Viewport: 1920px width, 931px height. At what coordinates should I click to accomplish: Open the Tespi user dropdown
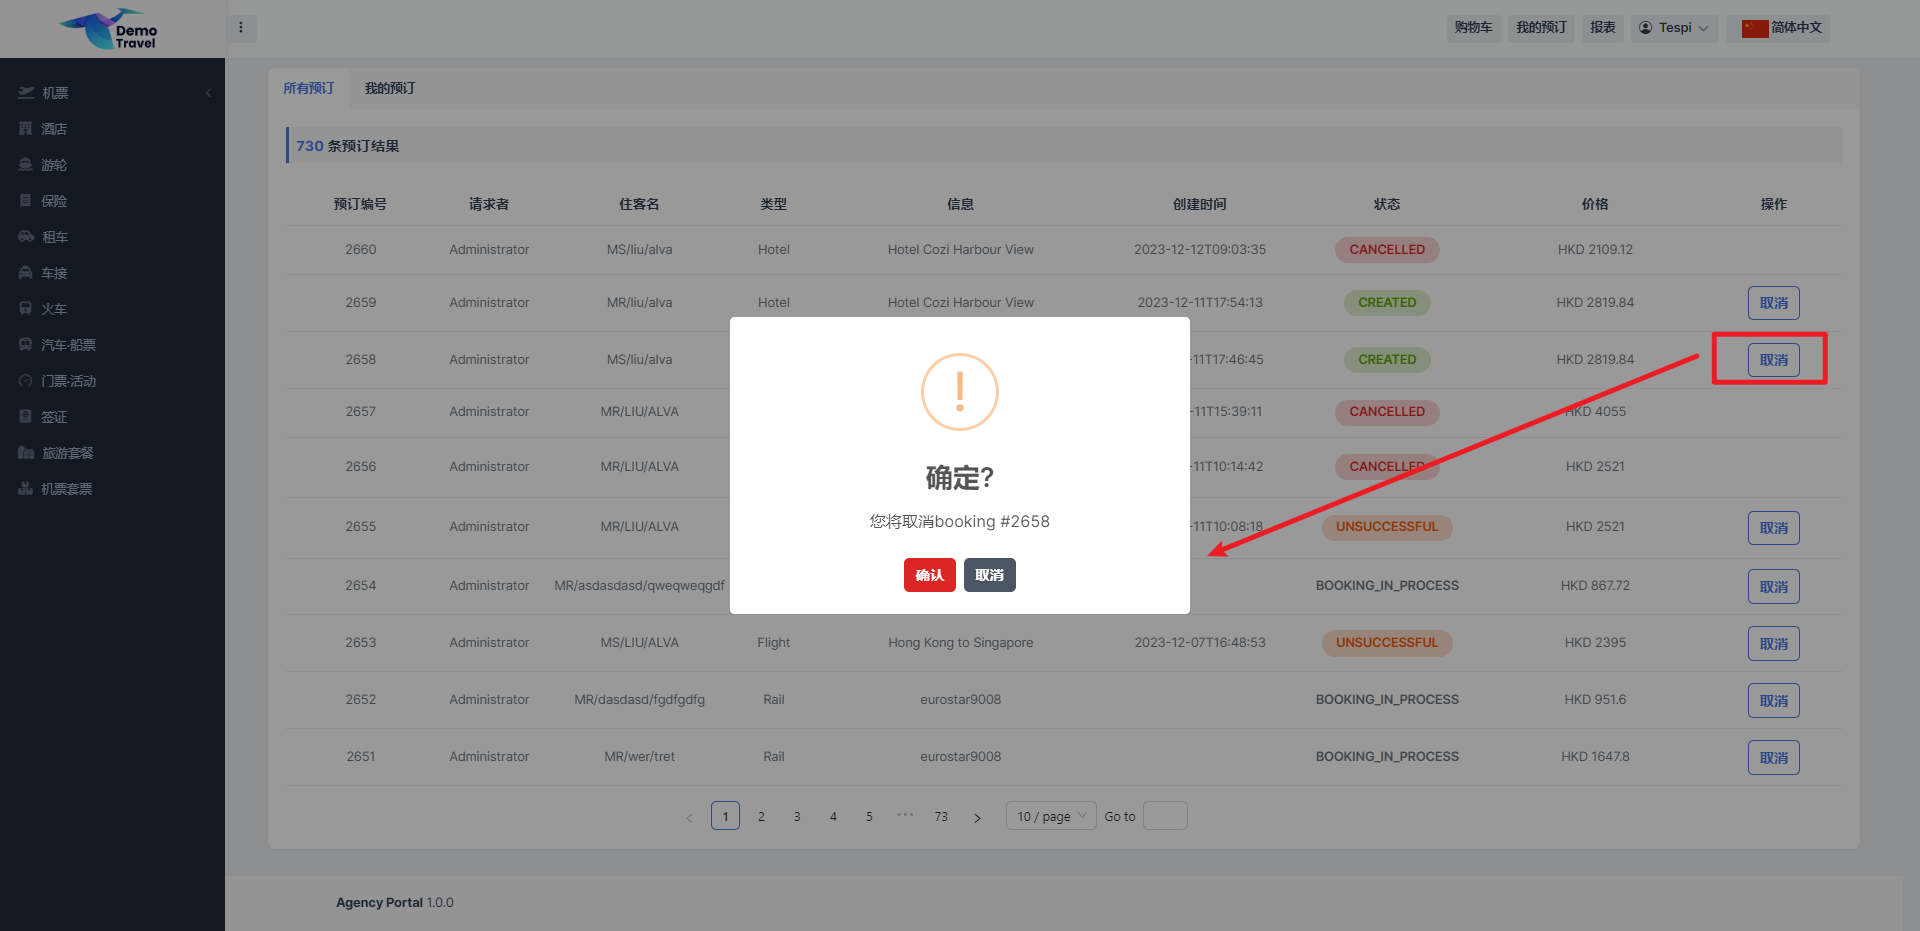click(1674, 28)
